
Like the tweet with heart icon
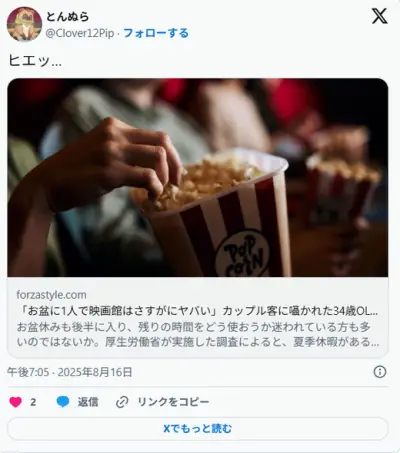click(x=15, y=402)
